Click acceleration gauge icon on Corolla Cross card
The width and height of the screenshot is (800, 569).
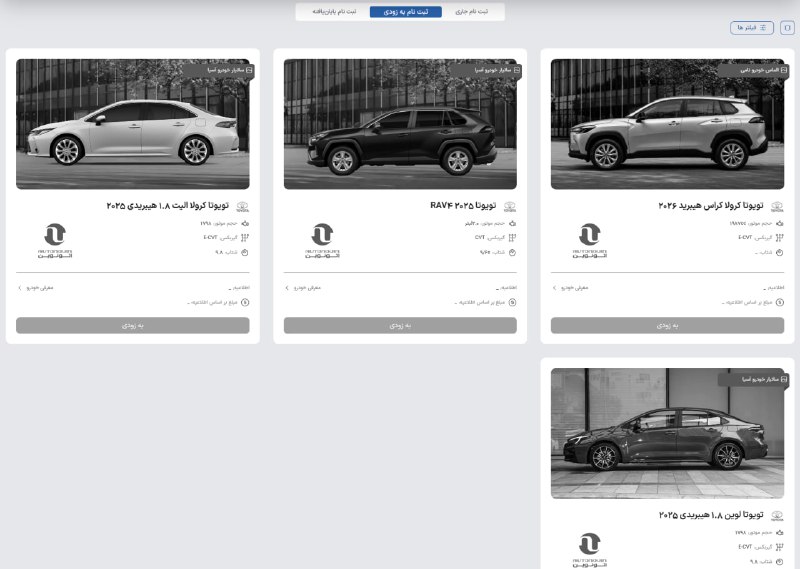pos(780,253)
